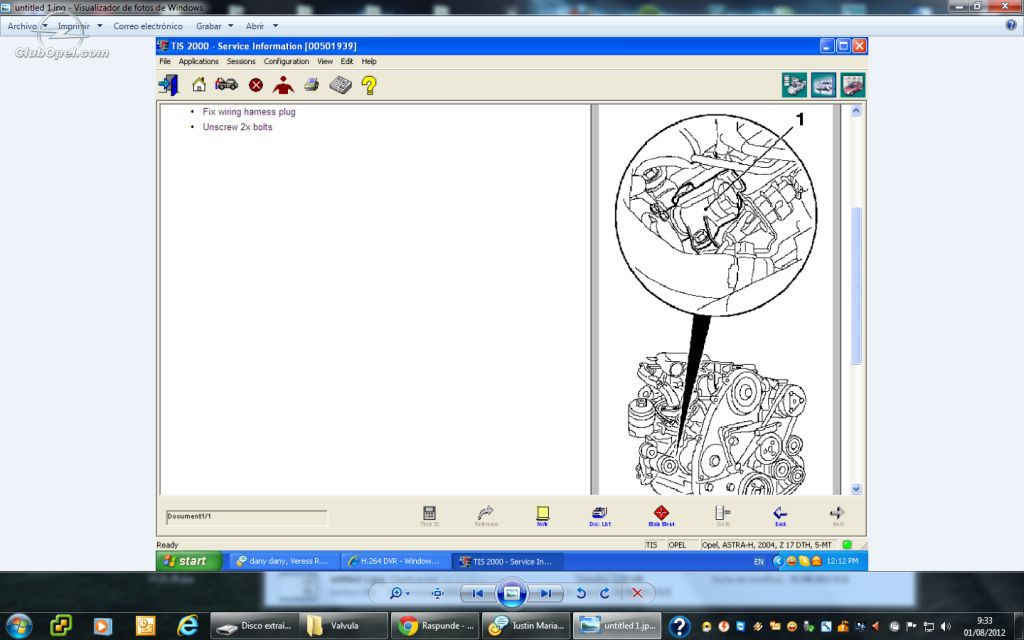Viewport: 1024px width, 640px height.
Task: Open the photo viewer zoom magnifier control
Action: click(x=399, y=593)
